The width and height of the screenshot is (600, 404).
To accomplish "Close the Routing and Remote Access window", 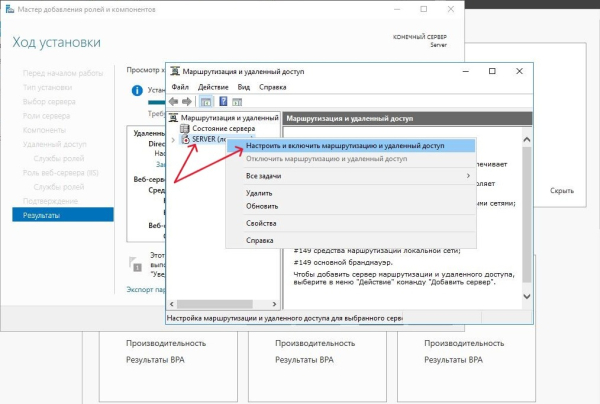I will tap(519, 71).
